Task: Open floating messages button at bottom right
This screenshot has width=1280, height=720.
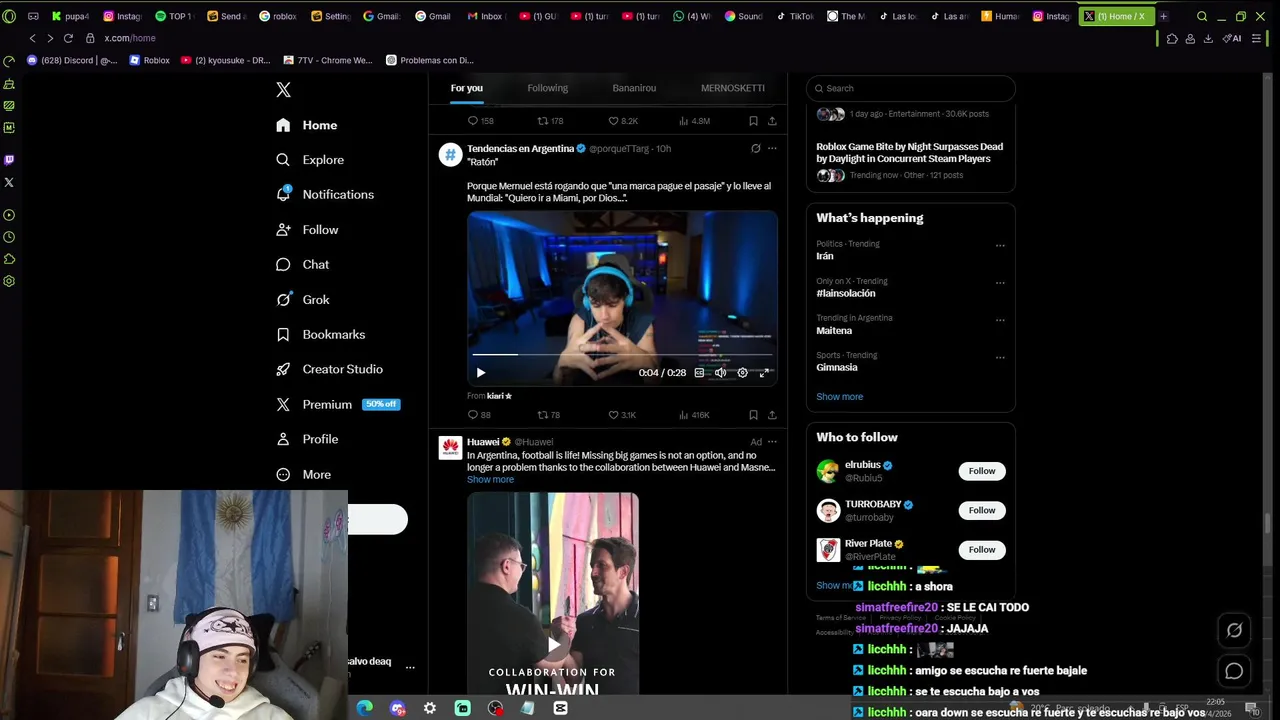Action: point(1234,671)
